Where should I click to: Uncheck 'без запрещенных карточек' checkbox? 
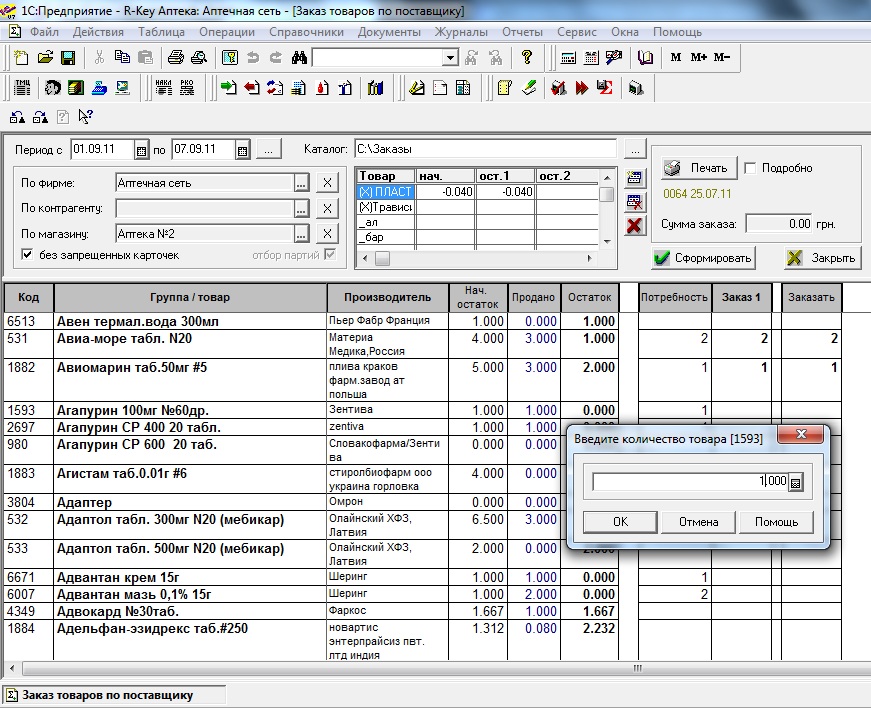click(27, 256)
